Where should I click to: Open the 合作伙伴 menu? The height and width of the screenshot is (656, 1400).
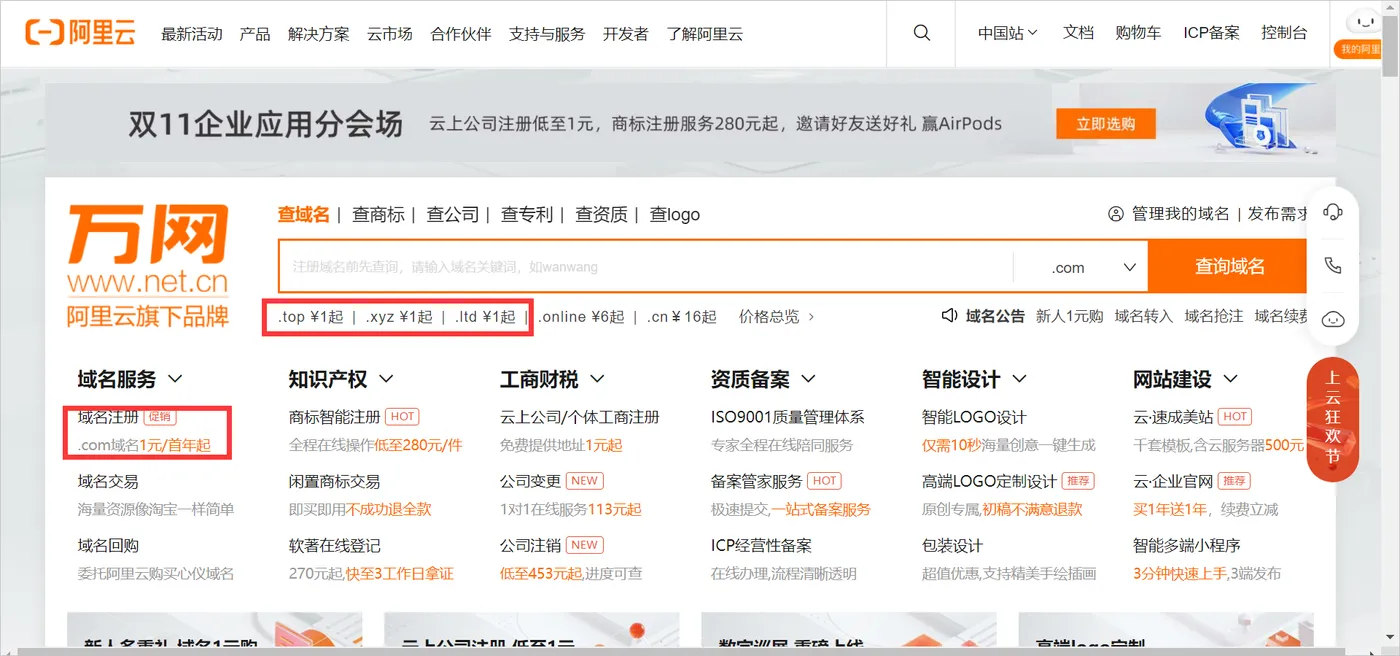tap(461, 33)
